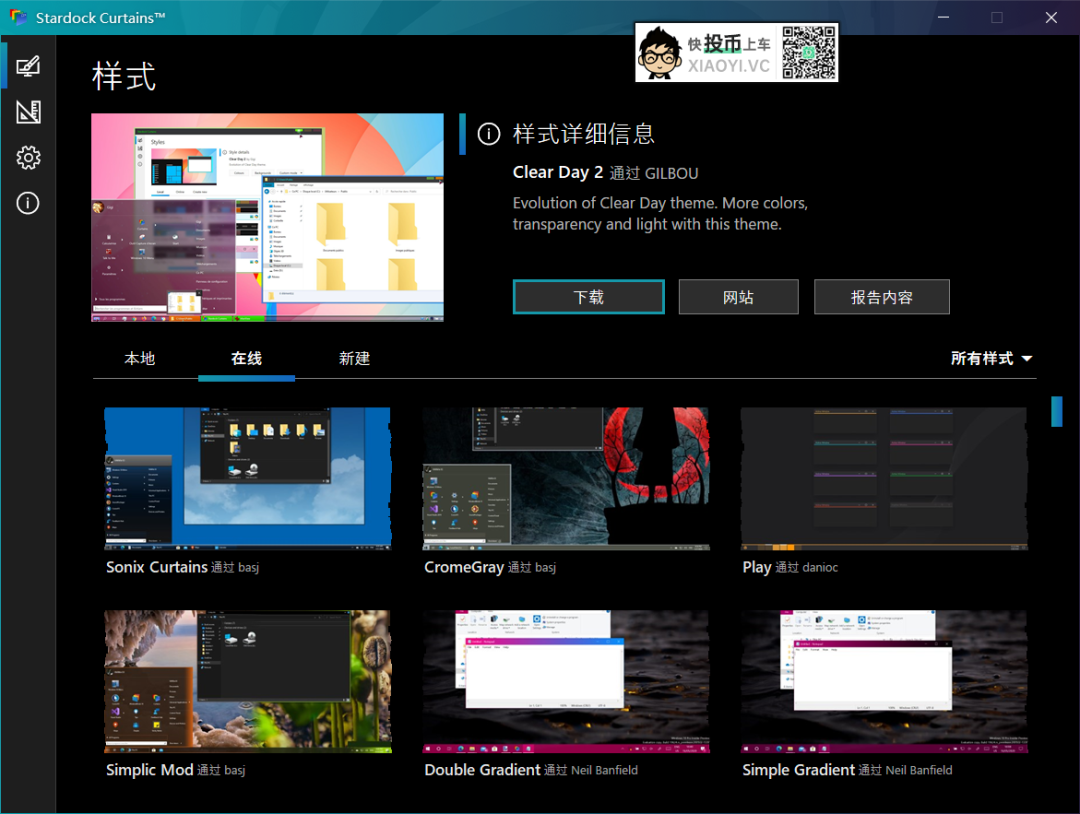Viewport: 1080px width, 814px height.
Task: View the Clear Day 2 preview image
Action: point(267,217)
